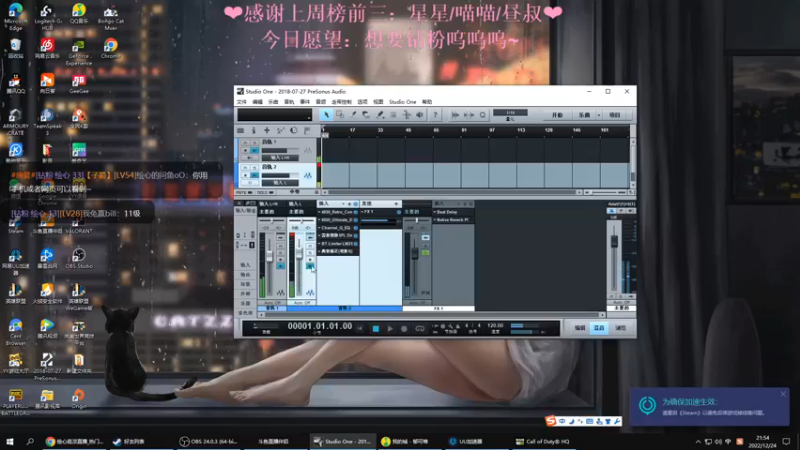
Task: Click the Stop button in transport
Action: (376, 329)
